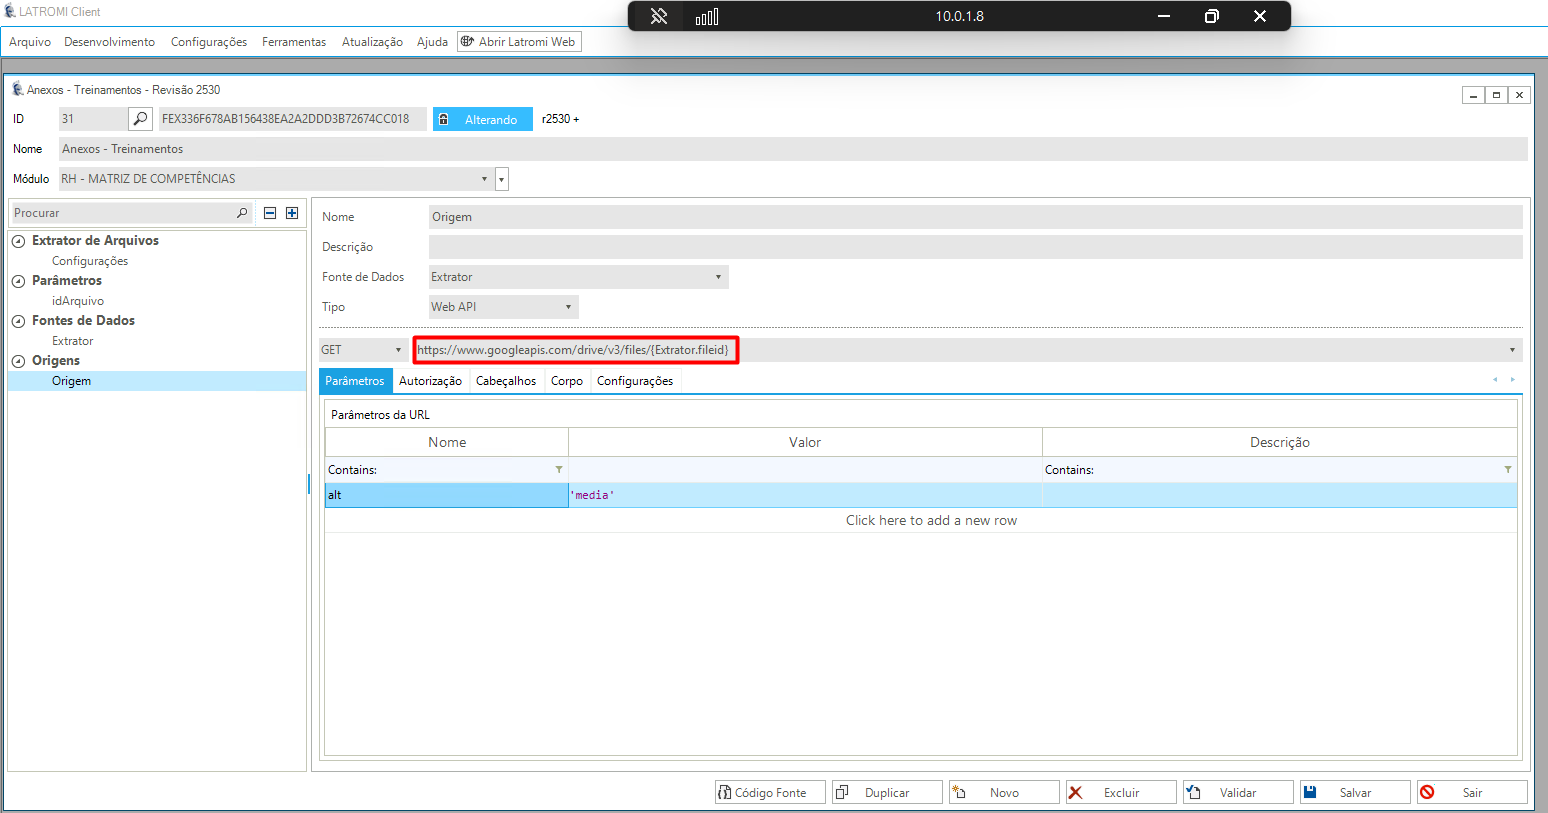
Task: Click the 'Click here to add a new row' line
Action: pyautogui.click(x=930, y=520)
